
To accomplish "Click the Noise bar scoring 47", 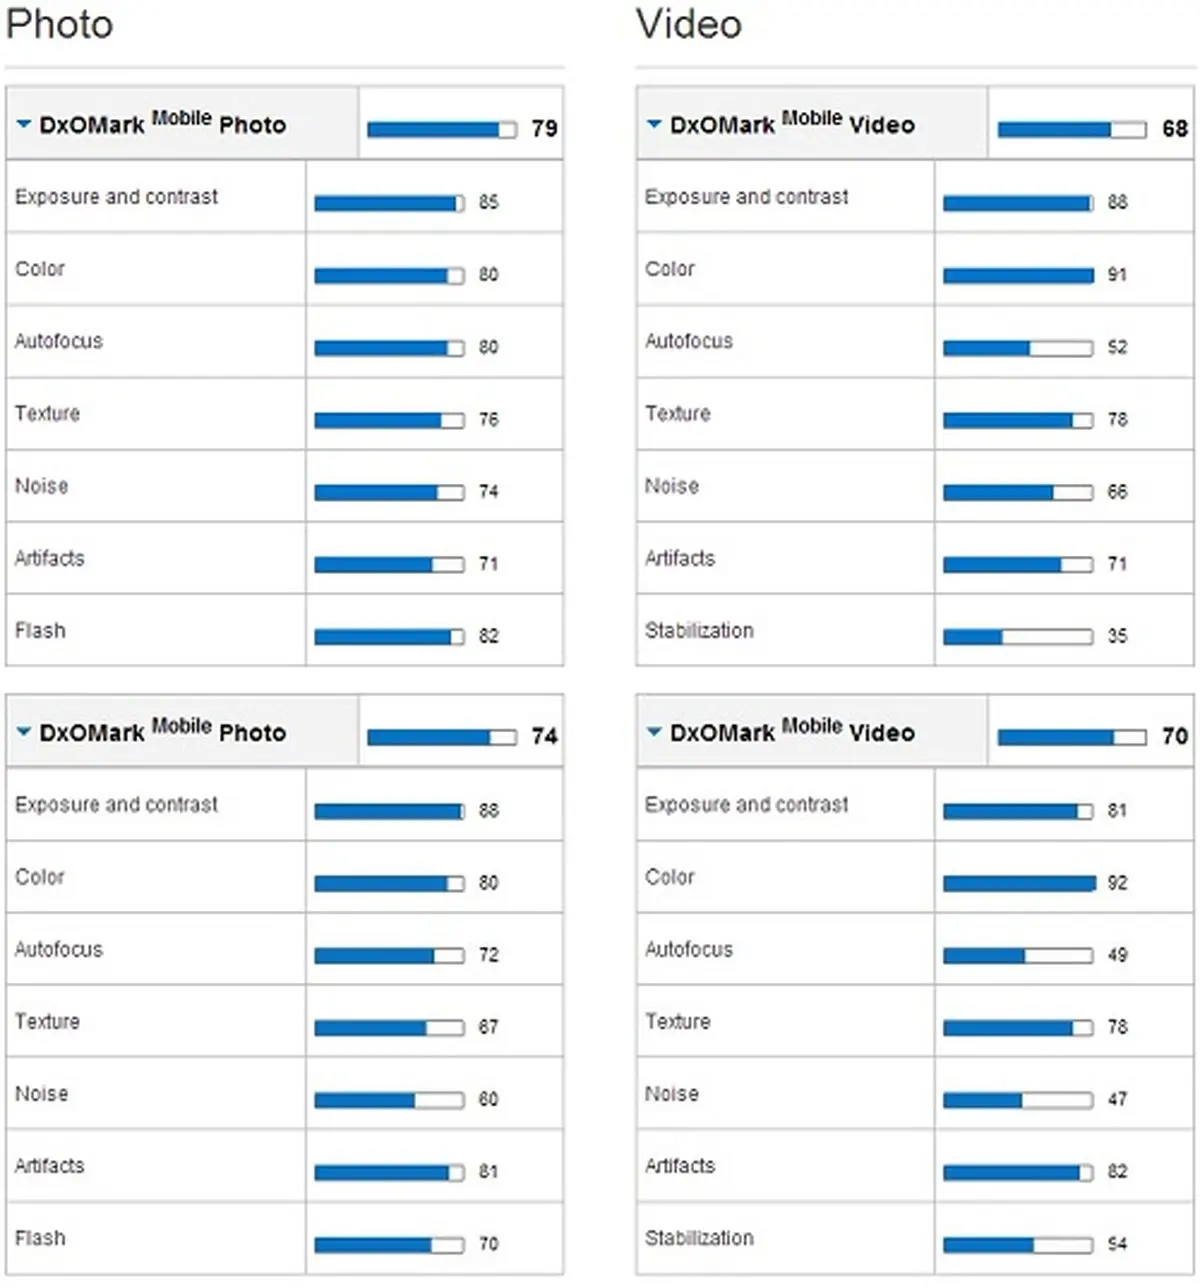I will coord(1018,1100).
